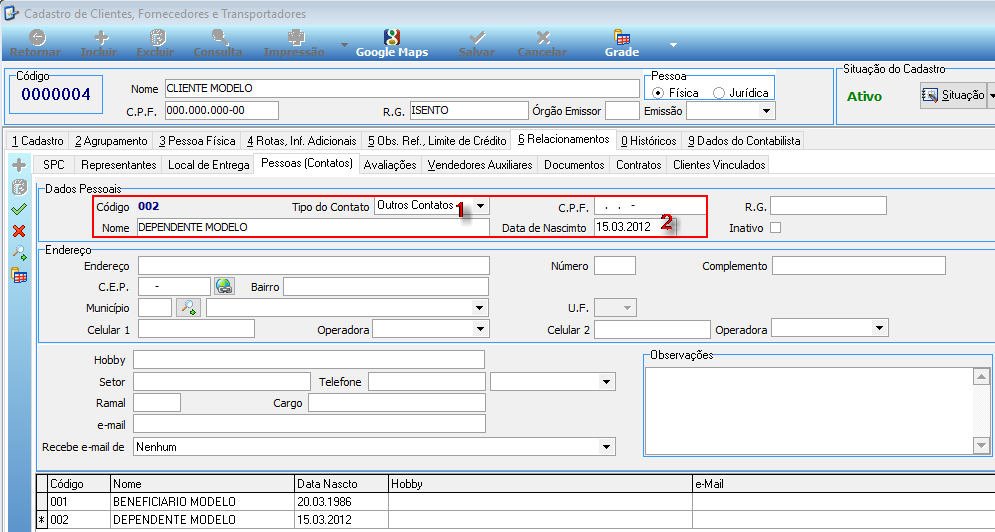Click the e-mail input field
This screenshot has height=532, width=995.
(x=309, y=424)
